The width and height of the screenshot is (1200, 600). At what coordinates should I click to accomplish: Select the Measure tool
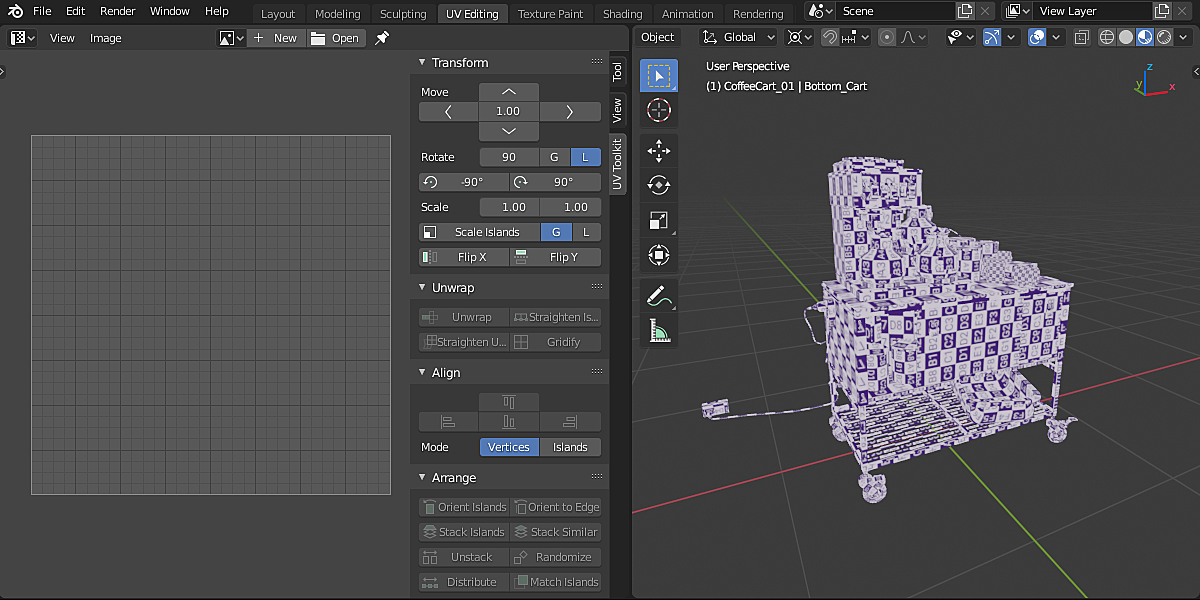pyautogui.click(x=658, y=330)
